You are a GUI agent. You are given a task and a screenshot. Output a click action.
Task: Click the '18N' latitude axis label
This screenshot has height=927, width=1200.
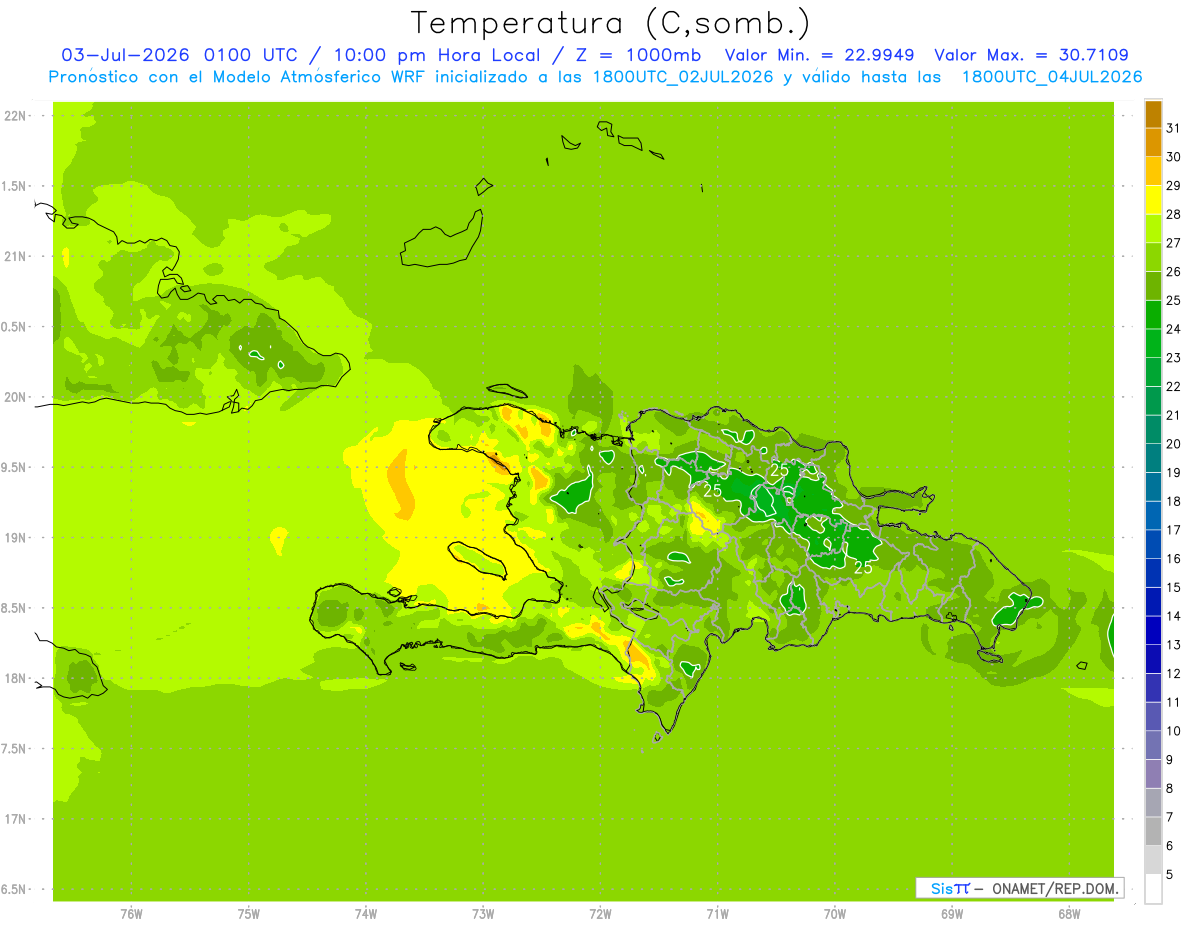pos(15,679)
